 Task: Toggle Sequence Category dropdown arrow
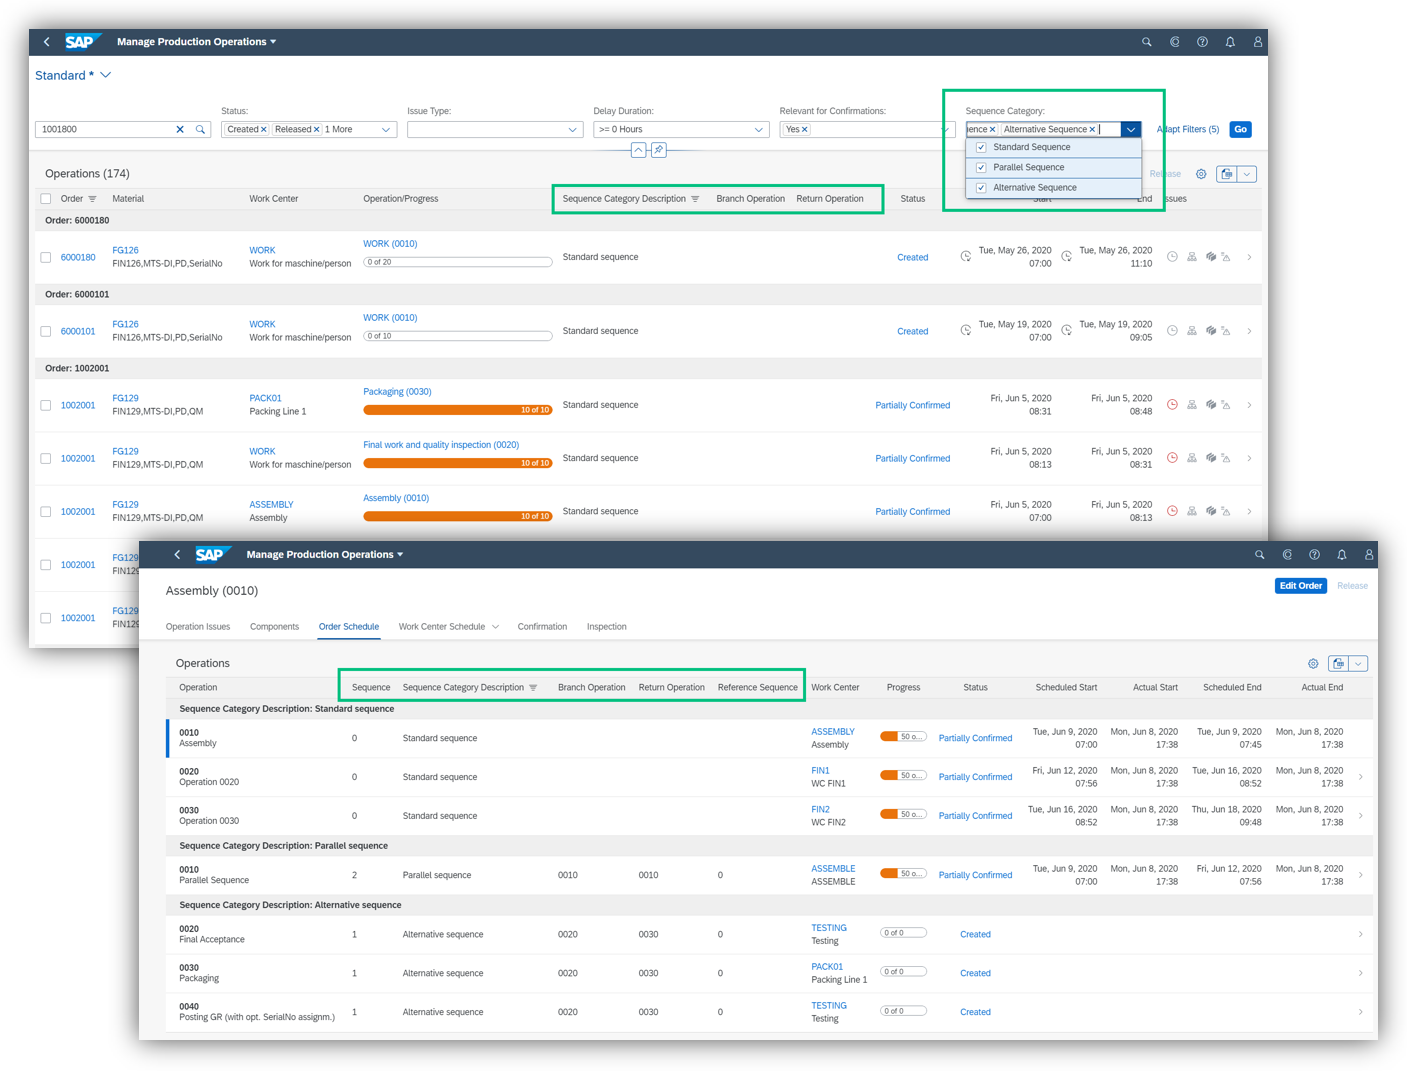pos(1131,129)
